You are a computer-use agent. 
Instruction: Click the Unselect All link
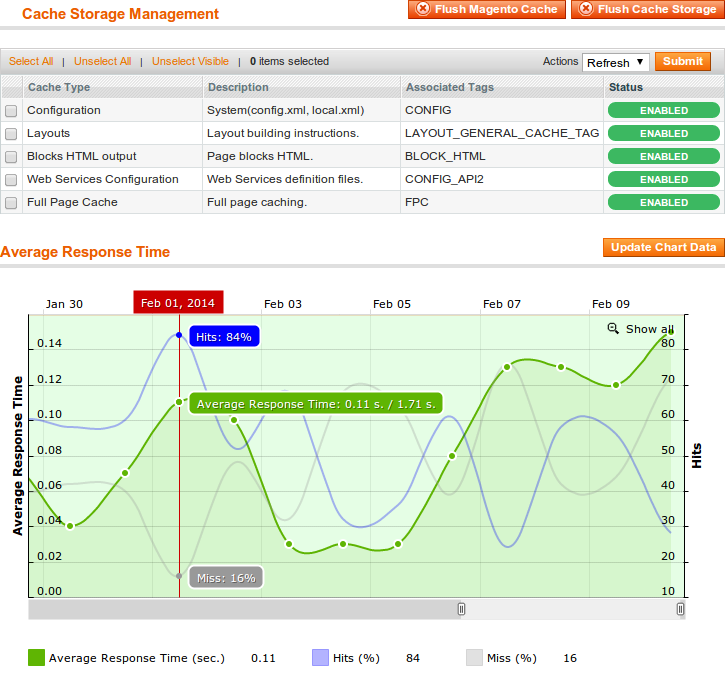[x=103, y=61]
